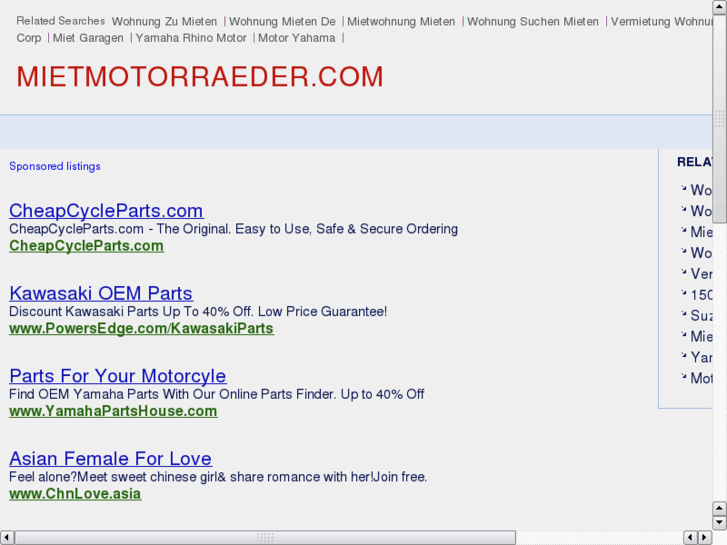The width and height of the screenshot is (727, 545).
Task: Open the 'Mietwohnung Mieten' related search
Action: coord(401,21)
